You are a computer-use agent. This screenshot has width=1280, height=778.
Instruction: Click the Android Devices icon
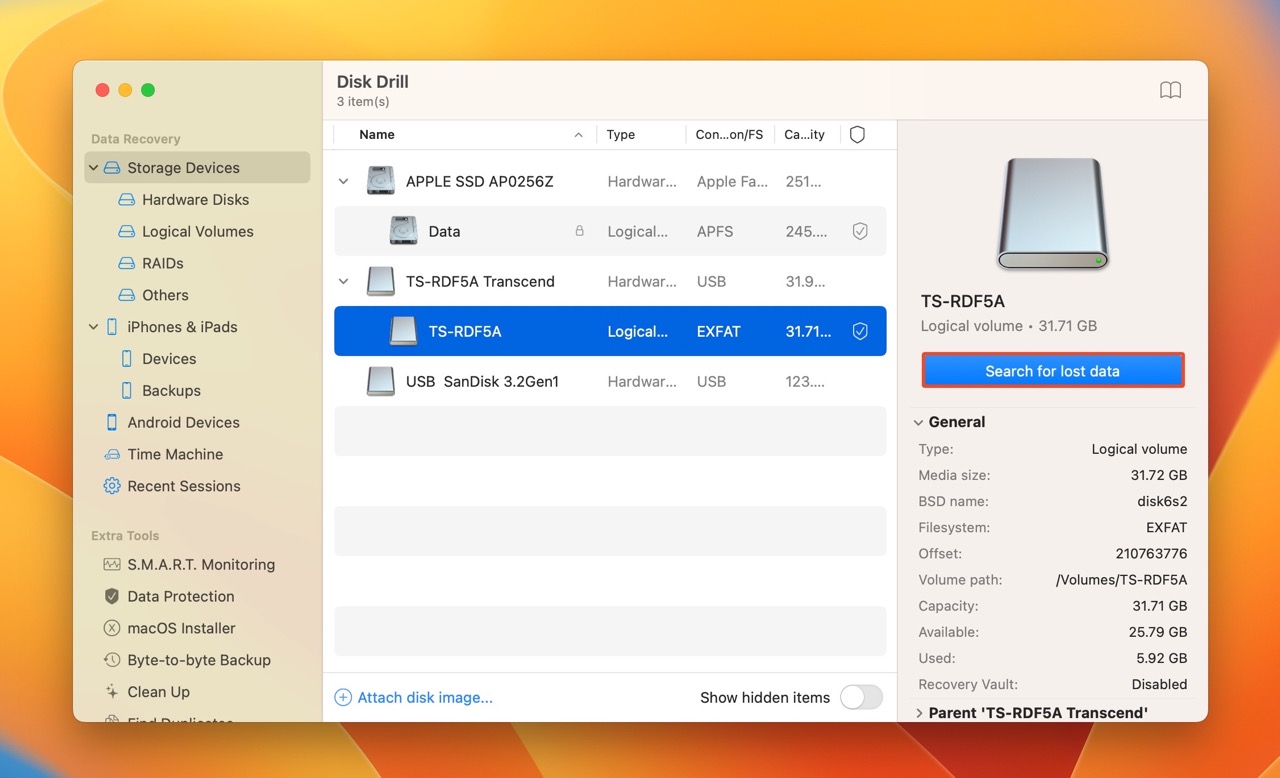(x=111, y=423)
